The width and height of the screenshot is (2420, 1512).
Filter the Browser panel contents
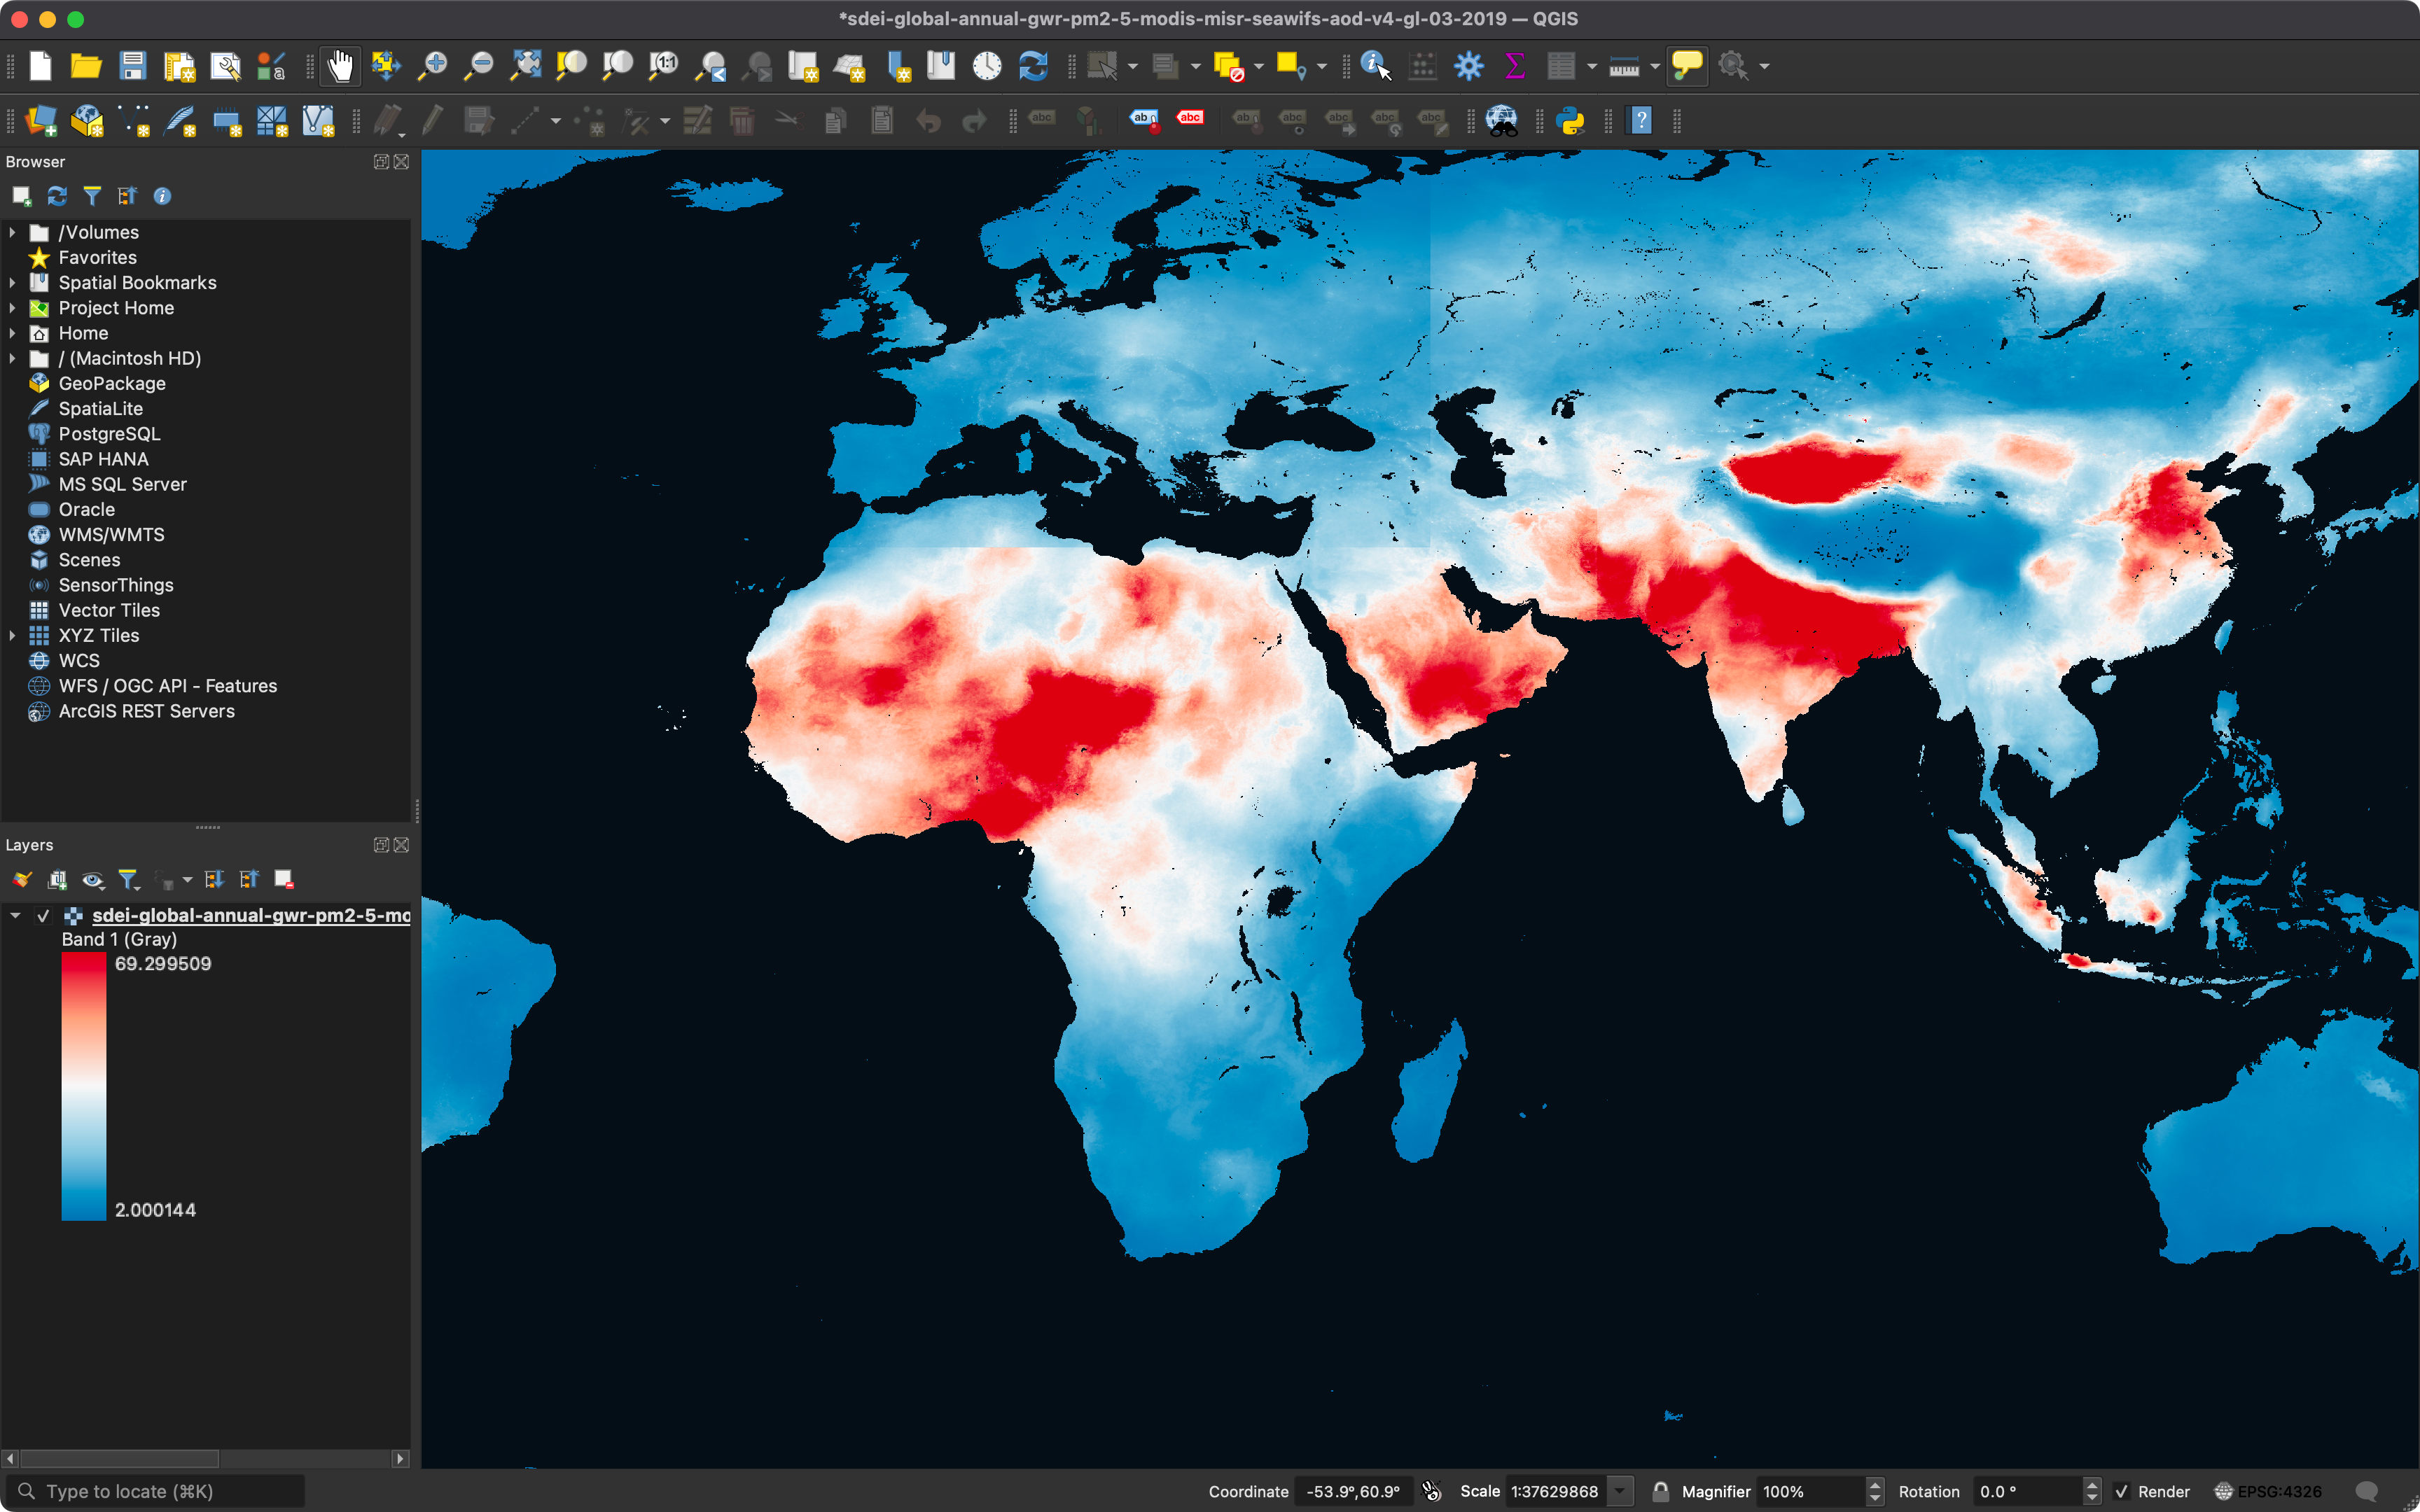(92, 195)
